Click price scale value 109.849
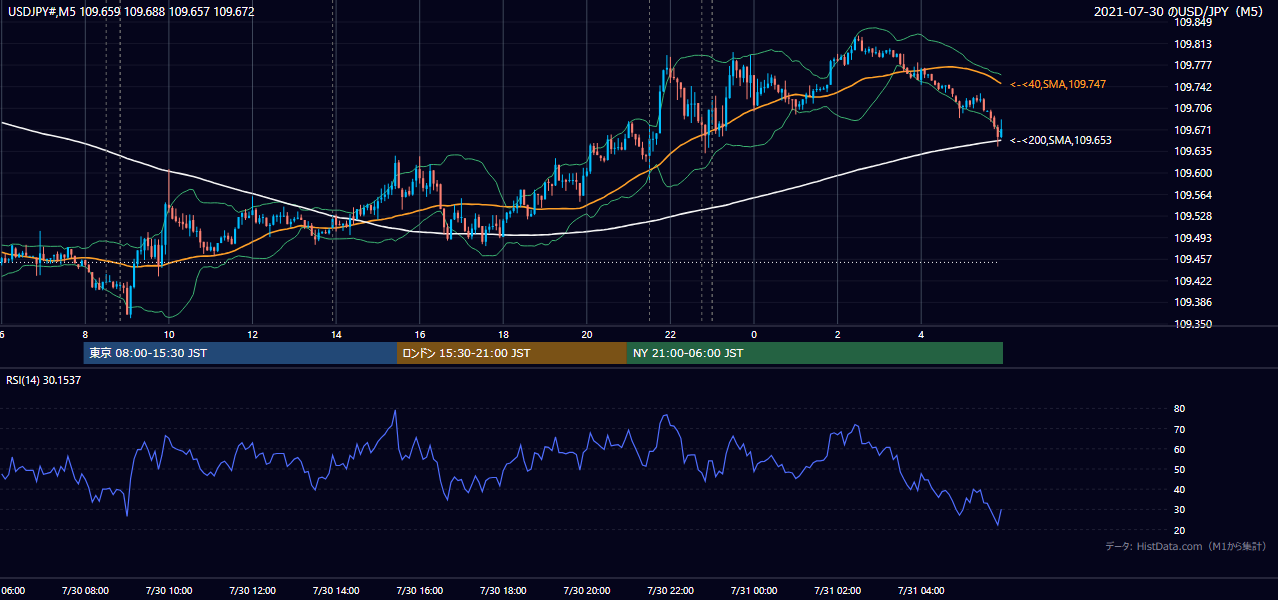This screenshot has width=1278, height=600. point(1193,22)
